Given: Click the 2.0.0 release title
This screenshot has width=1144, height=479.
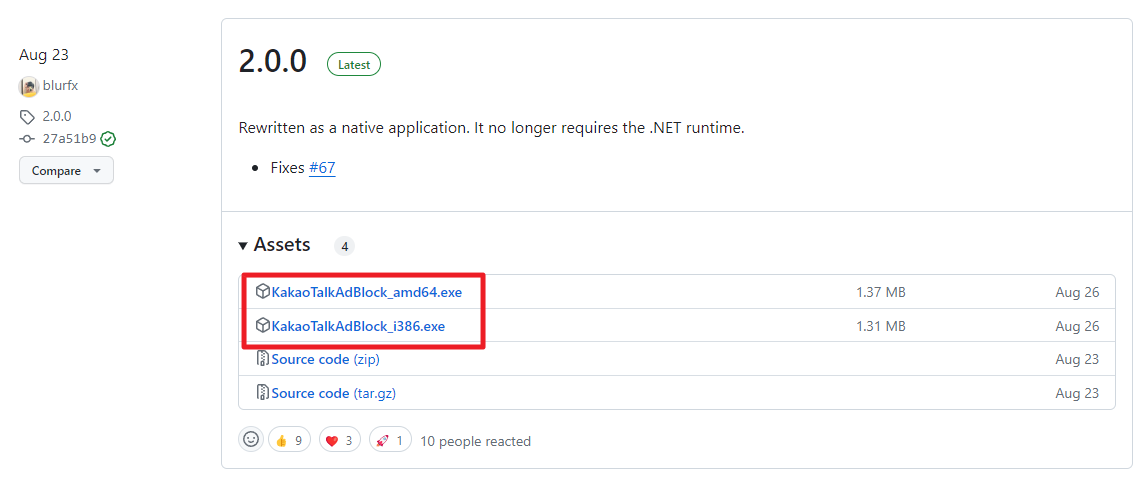Looking at the screenshot, I should (x=273, y=62).
